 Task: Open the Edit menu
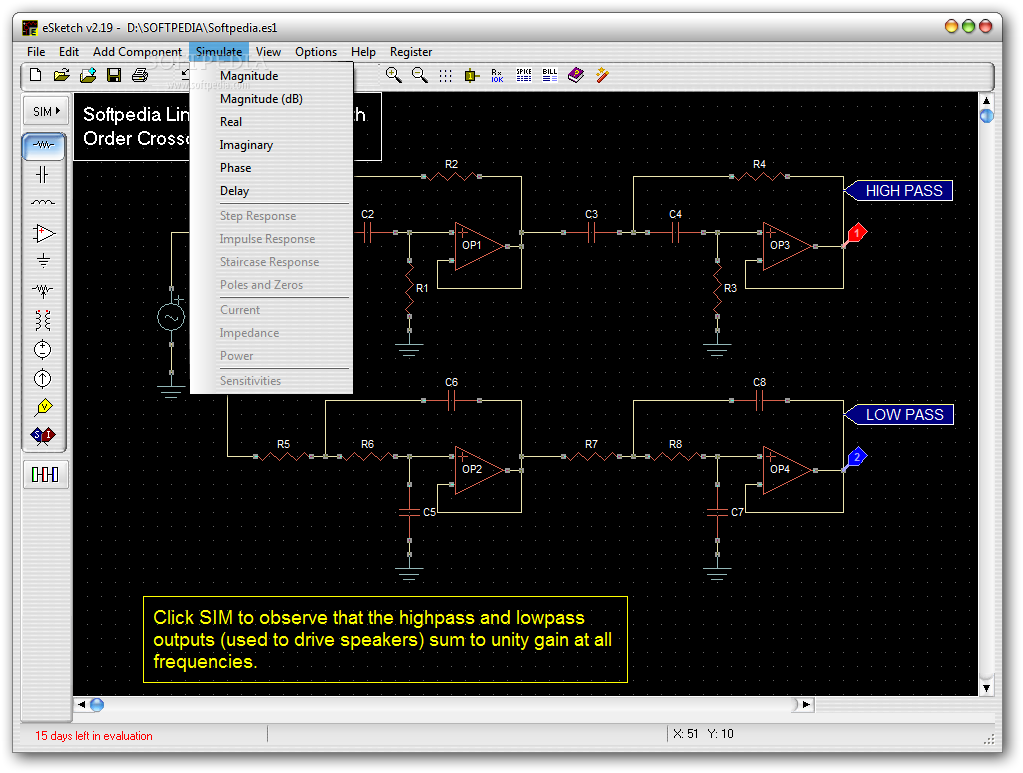click(69, 52)
